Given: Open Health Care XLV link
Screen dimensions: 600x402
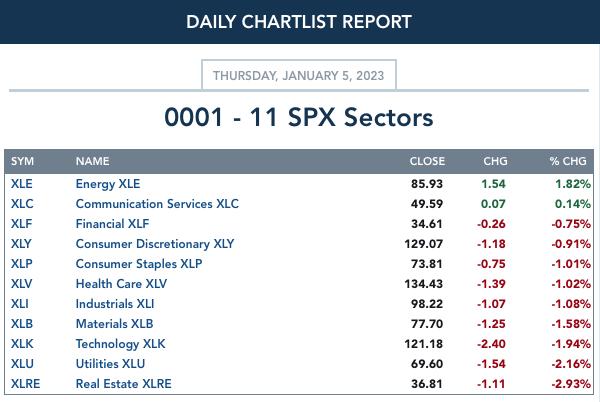Looking at the screenshot, I should point(121,284).
